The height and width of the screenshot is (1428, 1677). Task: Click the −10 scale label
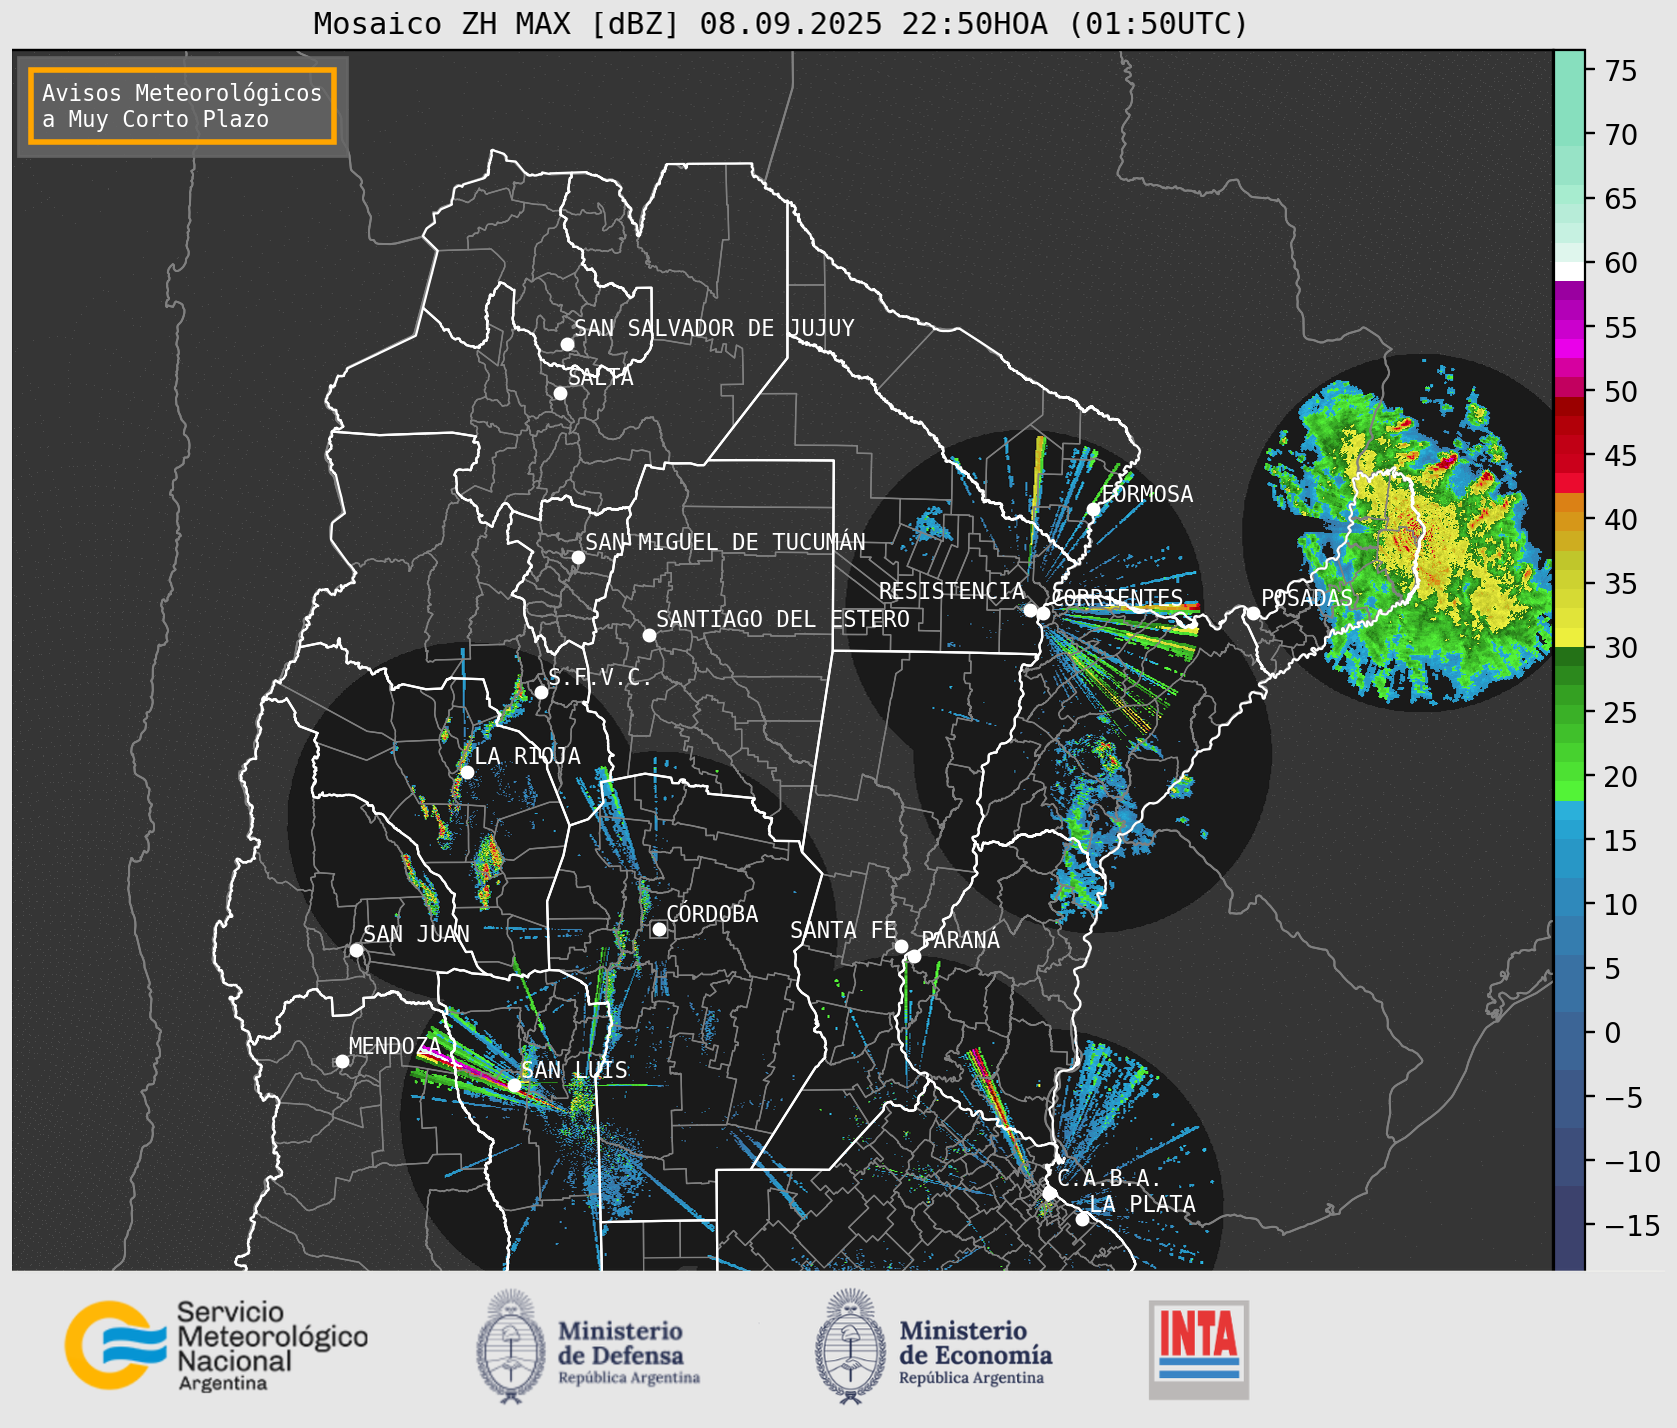pyautogui.click(x=1632, y=1161)
